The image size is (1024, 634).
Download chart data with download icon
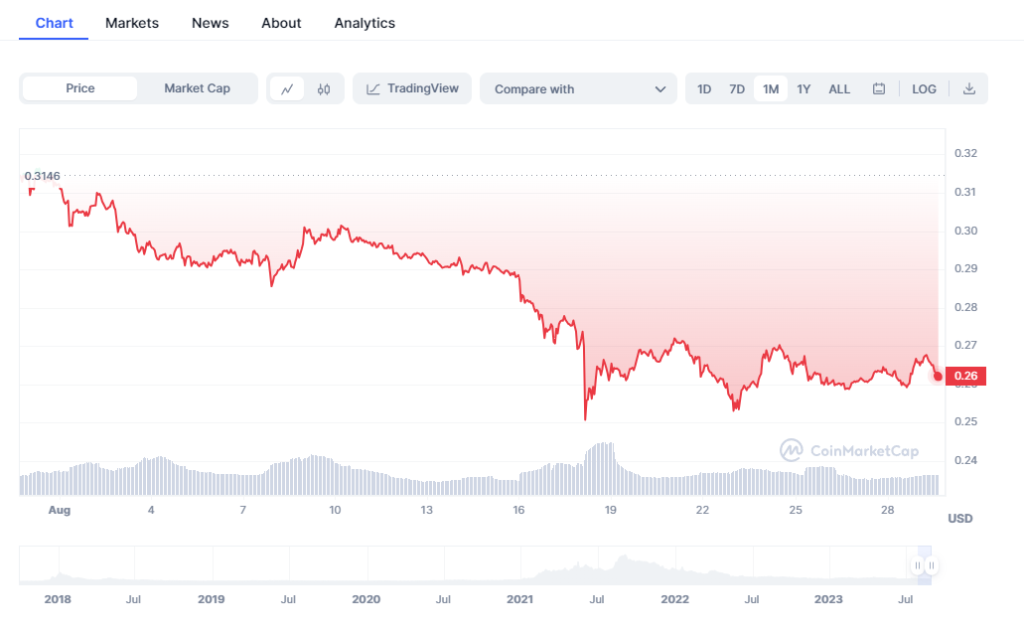point(969,89)
